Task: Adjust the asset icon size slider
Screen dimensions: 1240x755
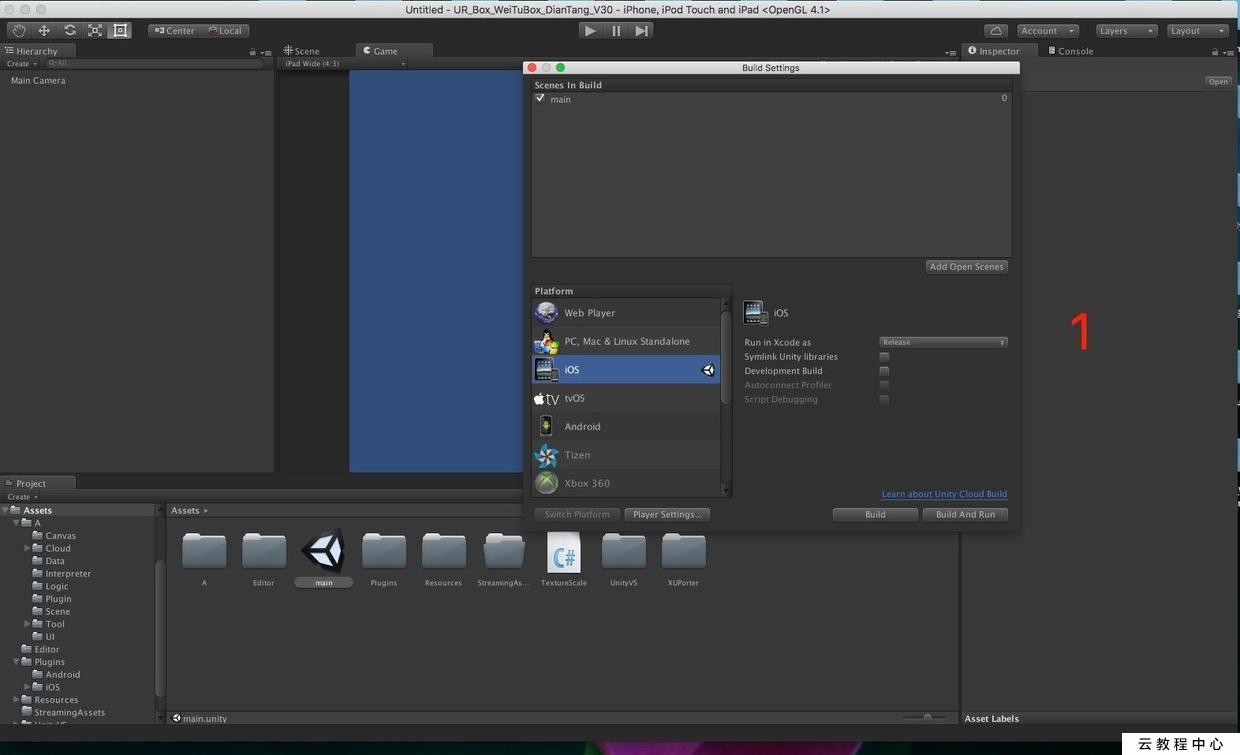Action: click(927, 717)
